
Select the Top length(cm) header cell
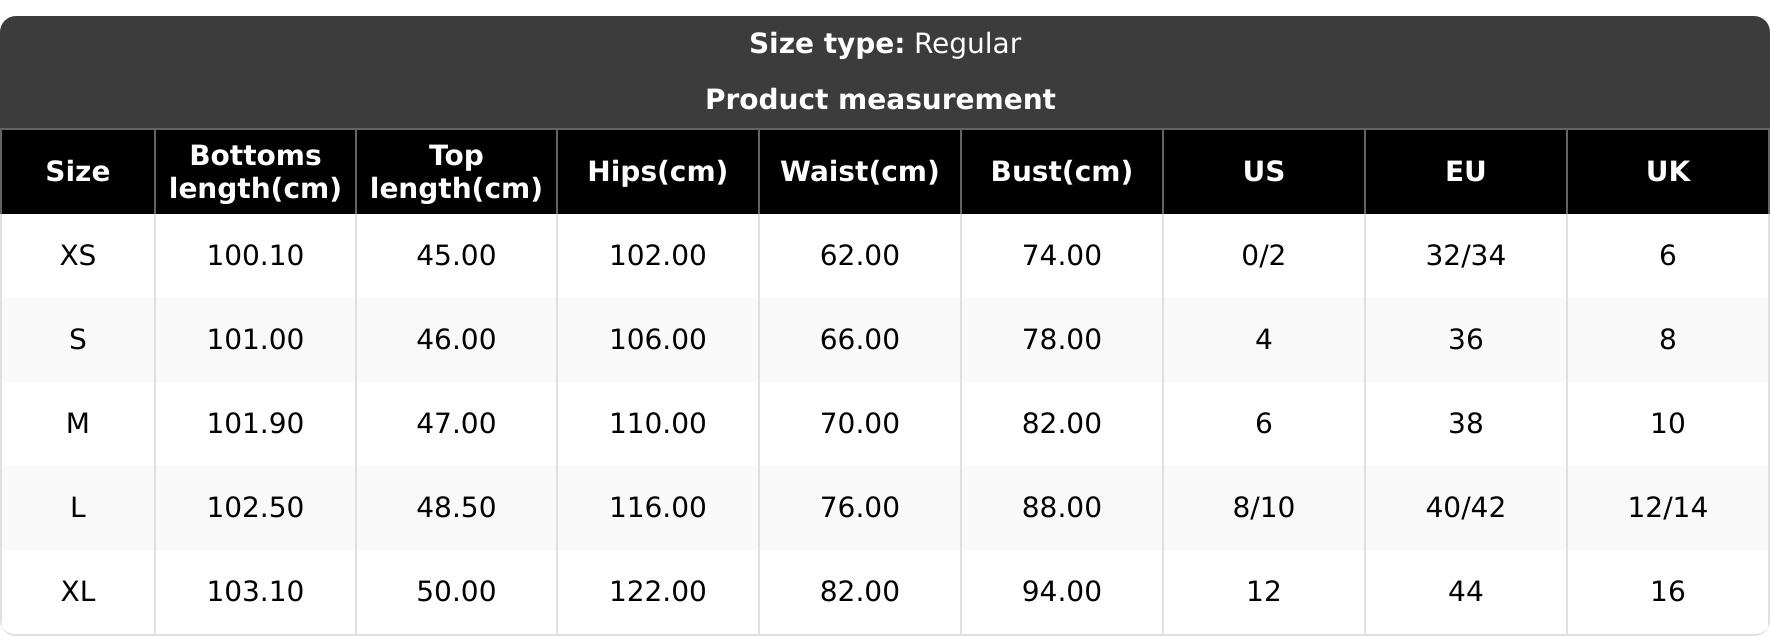tap(456, 172)
